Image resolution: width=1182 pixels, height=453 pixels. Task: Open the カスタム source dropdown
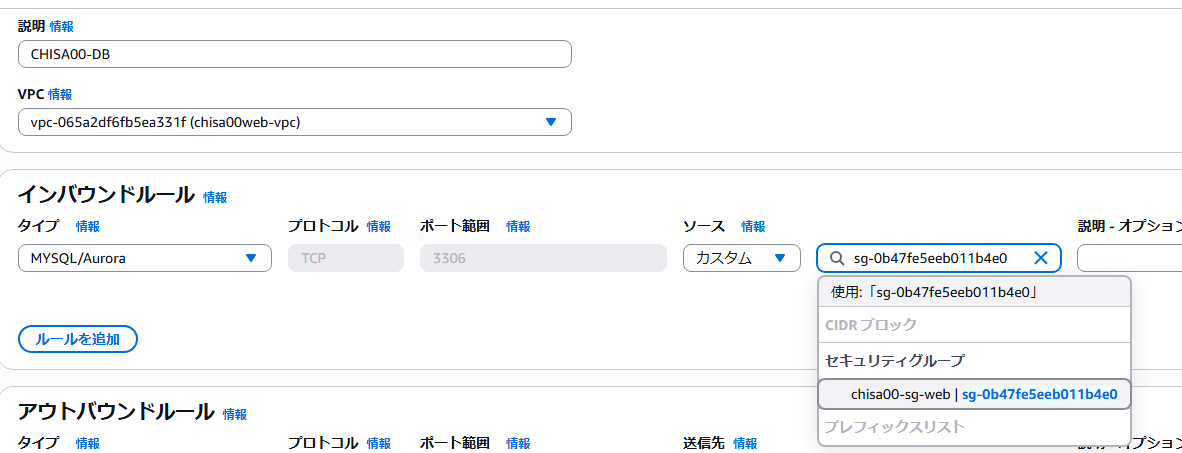(x=741, y=258)
